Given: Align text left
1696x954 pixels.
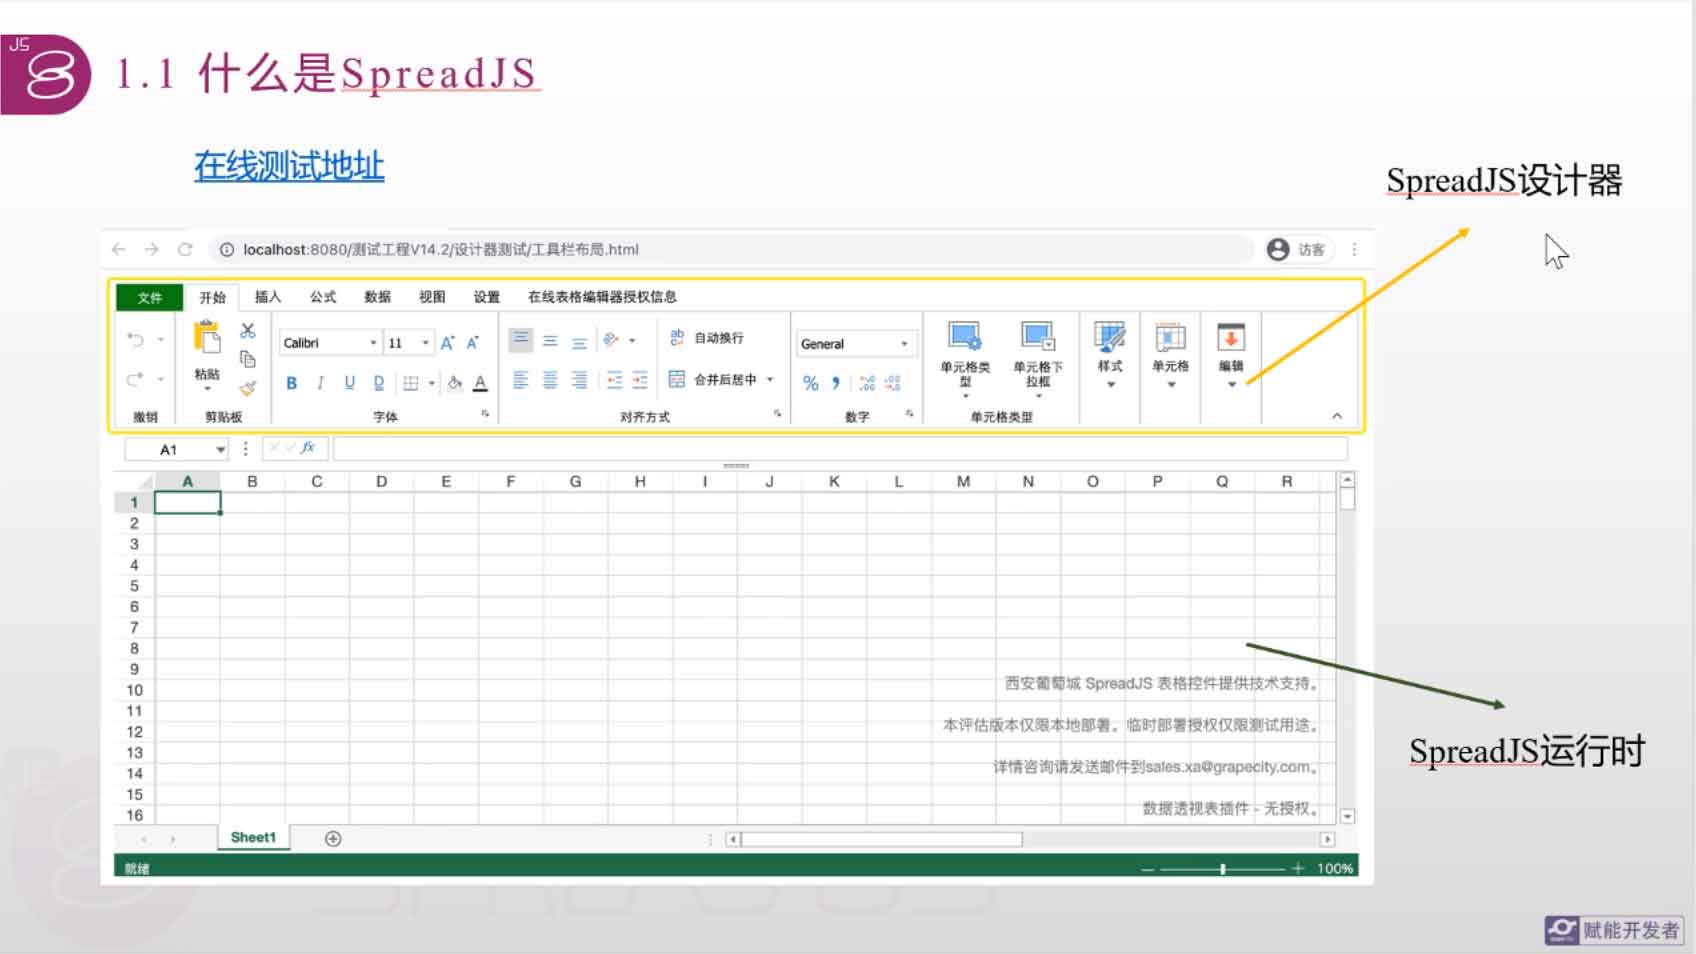Looking at the screenshot, I should (521, 380).
